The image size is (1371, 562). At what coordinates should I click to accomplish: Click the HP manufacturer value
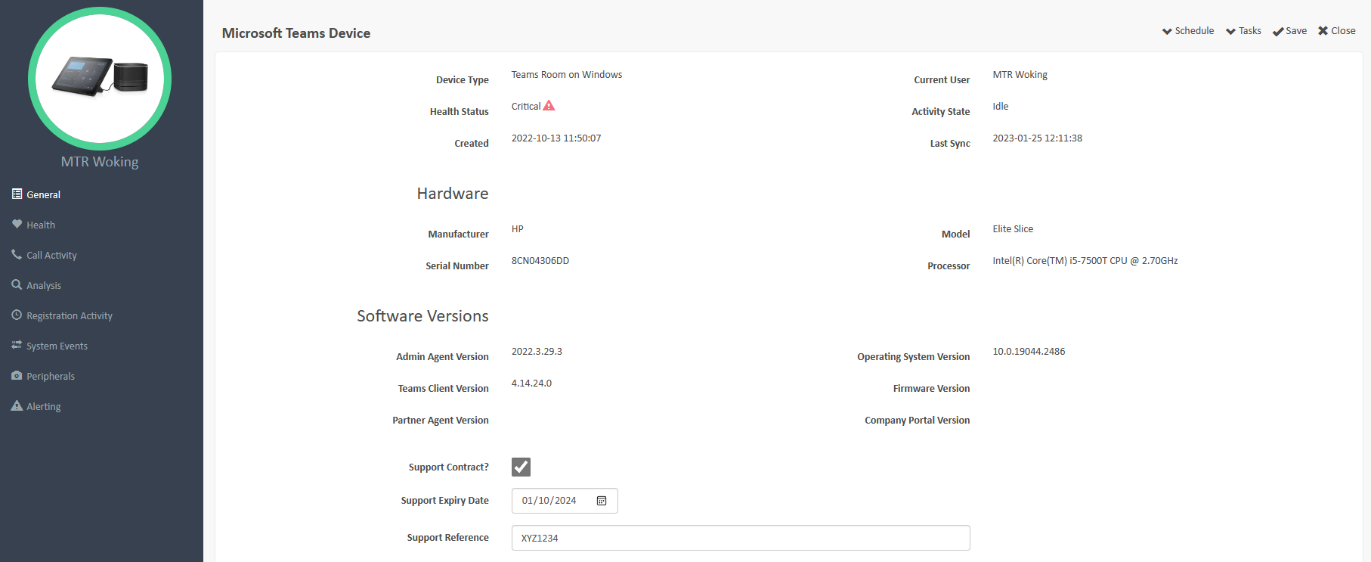click(x=517, y=229)
